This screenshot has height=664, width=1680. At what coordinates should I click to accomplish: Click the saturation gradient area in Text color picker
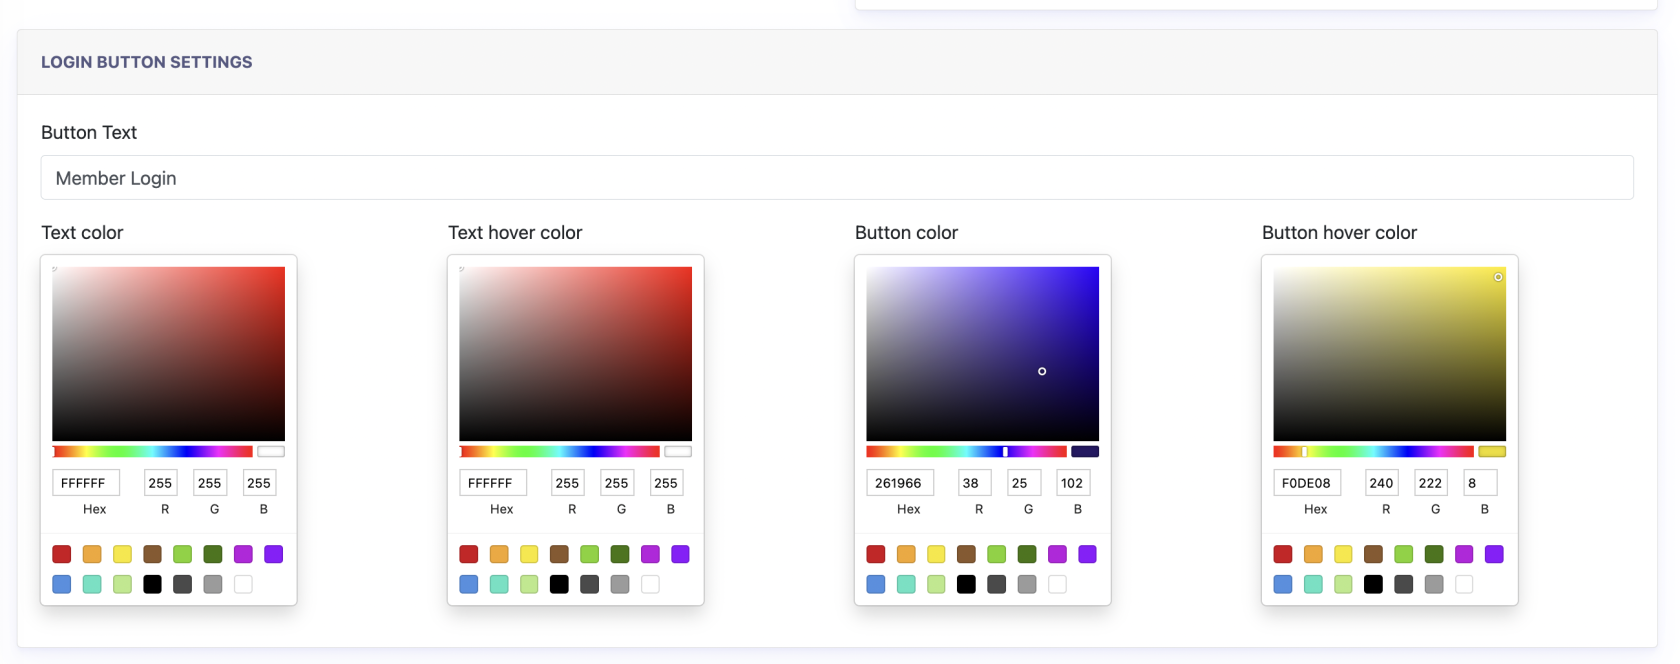(x=169, y=354)
